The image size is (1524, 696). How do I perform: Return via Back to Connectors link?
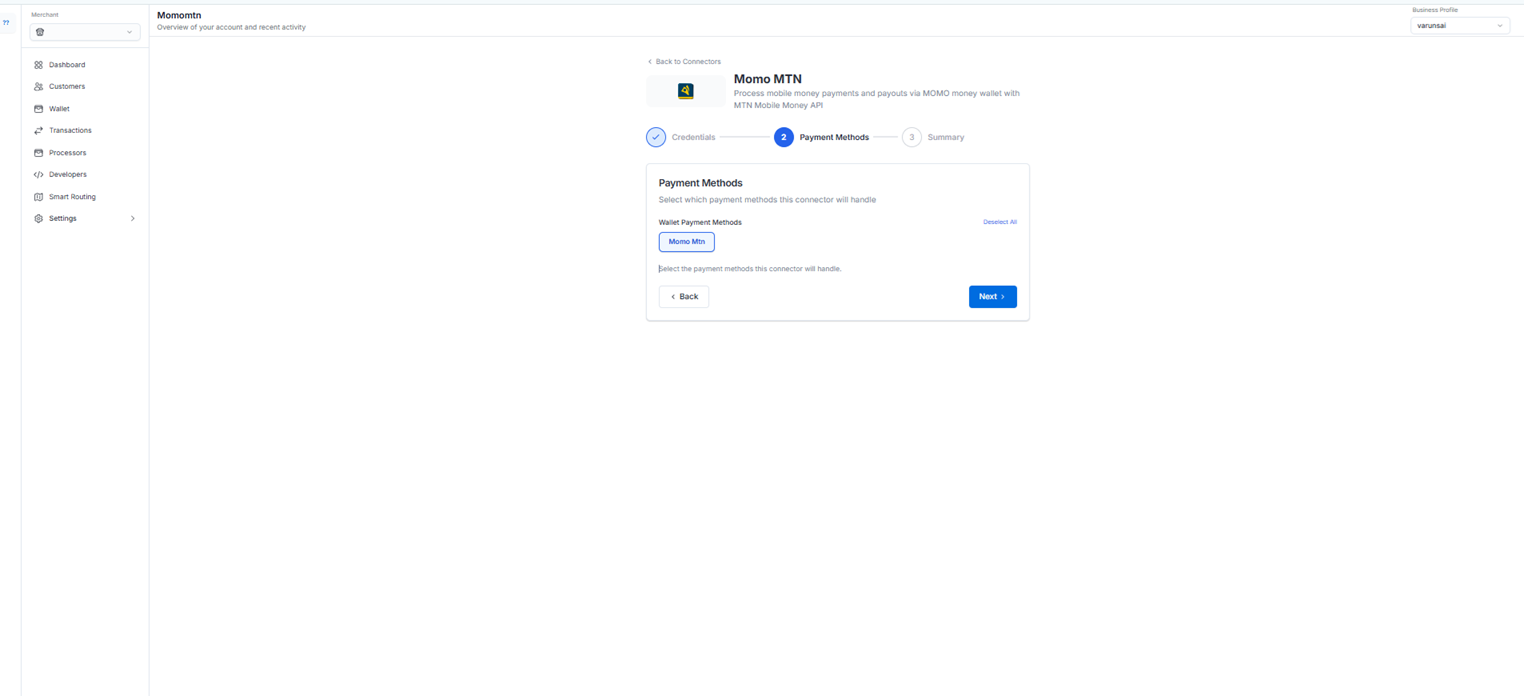coord(684,62)
